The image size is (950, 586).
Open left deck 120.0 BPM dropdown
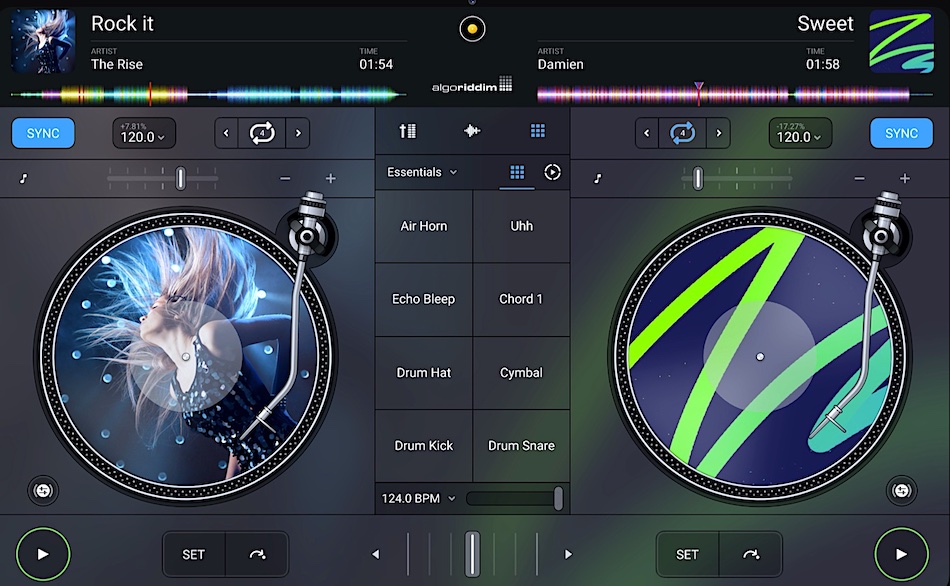tap(144, 133)
